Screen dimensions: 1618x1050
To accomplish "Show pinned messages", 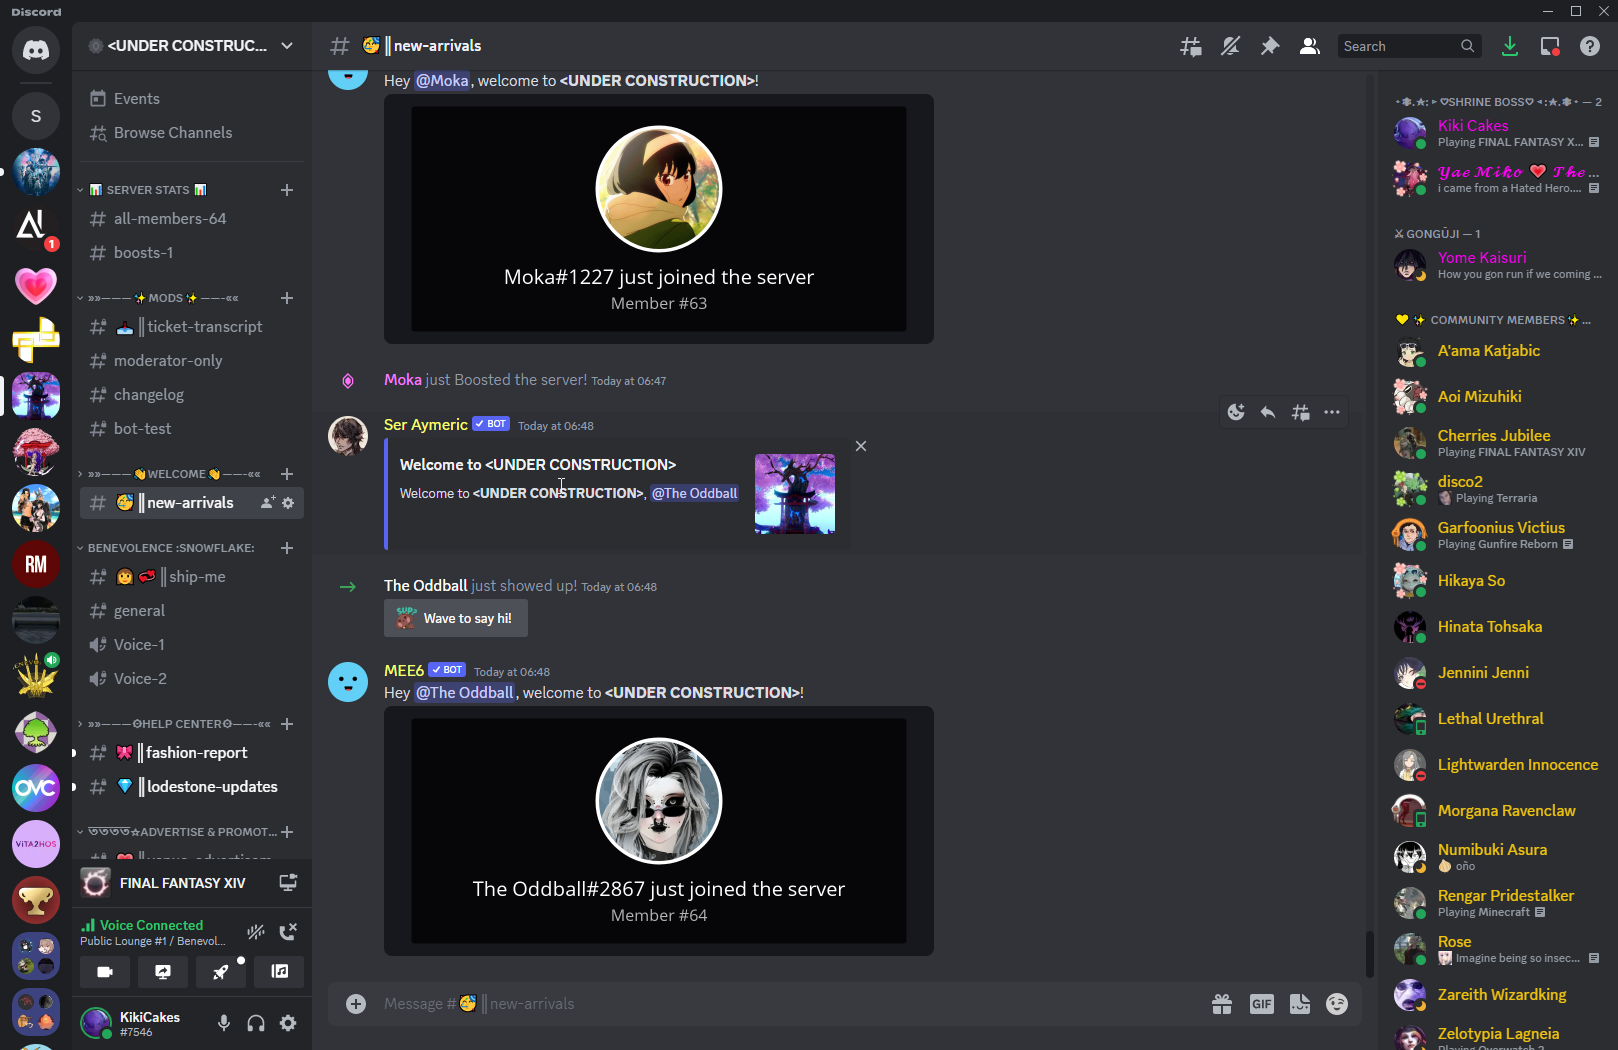I will [x=1270, y=46].
